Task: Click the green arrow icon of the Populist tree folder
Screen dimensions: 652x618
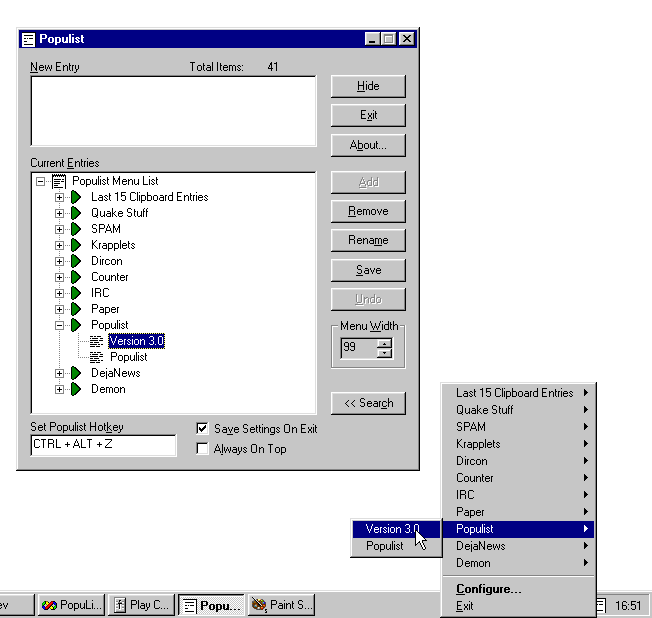Action: point(76,325)
